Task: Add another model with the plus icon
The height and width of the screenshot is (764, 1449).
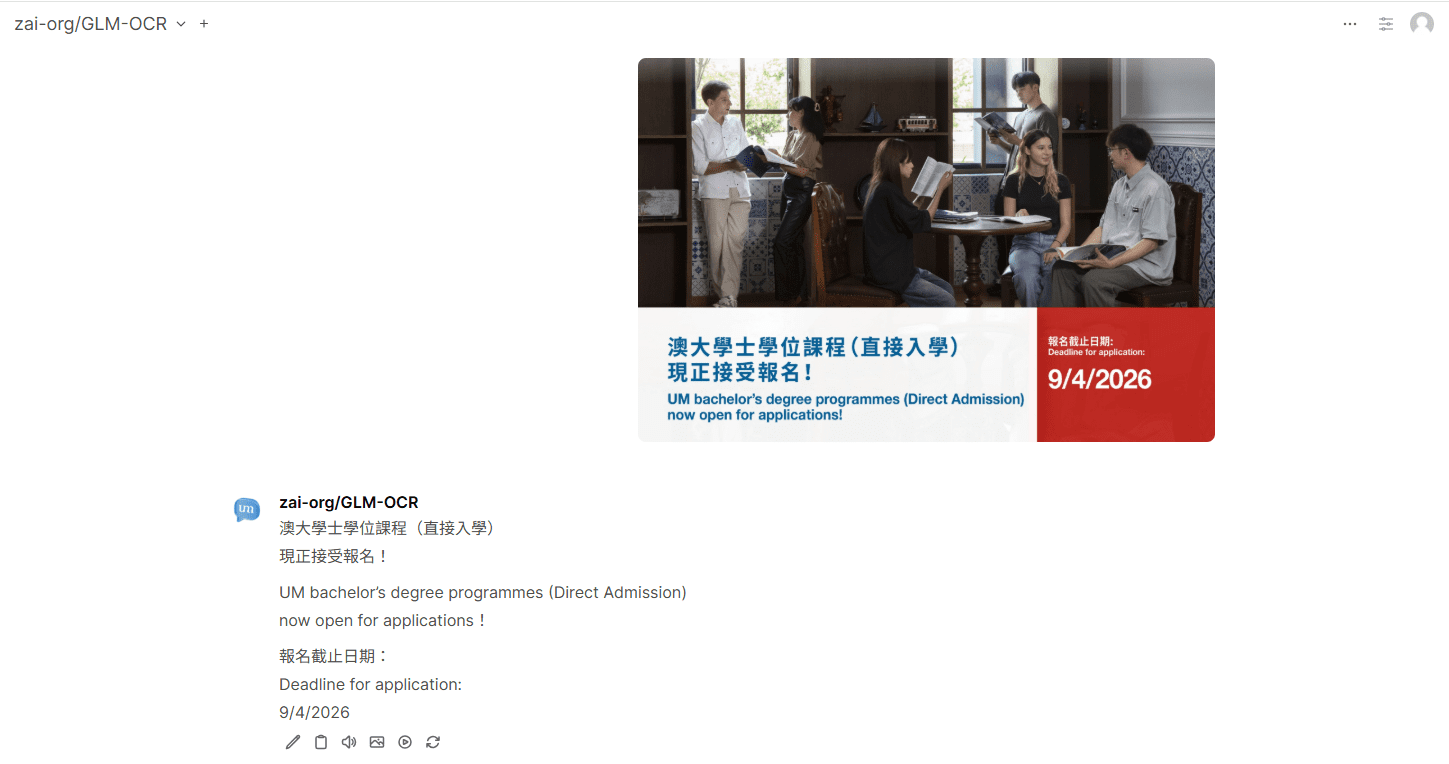Action: (x=204, y=24)
